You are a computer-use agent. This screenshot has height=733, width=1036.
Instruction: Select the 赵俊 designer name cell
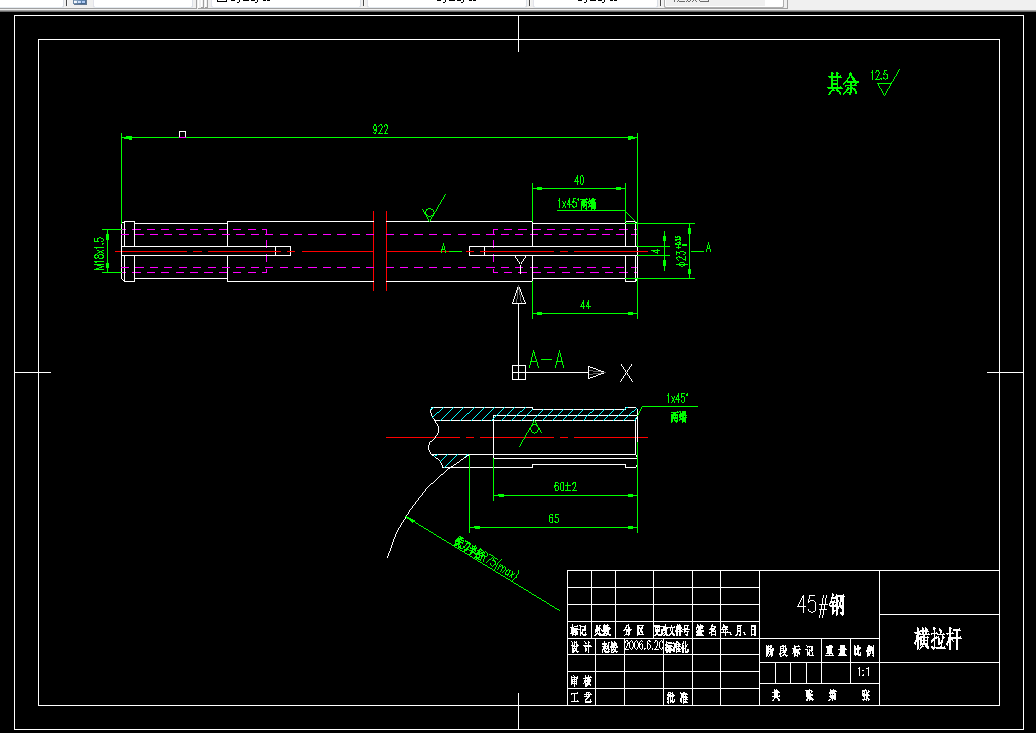pos(610,648)
